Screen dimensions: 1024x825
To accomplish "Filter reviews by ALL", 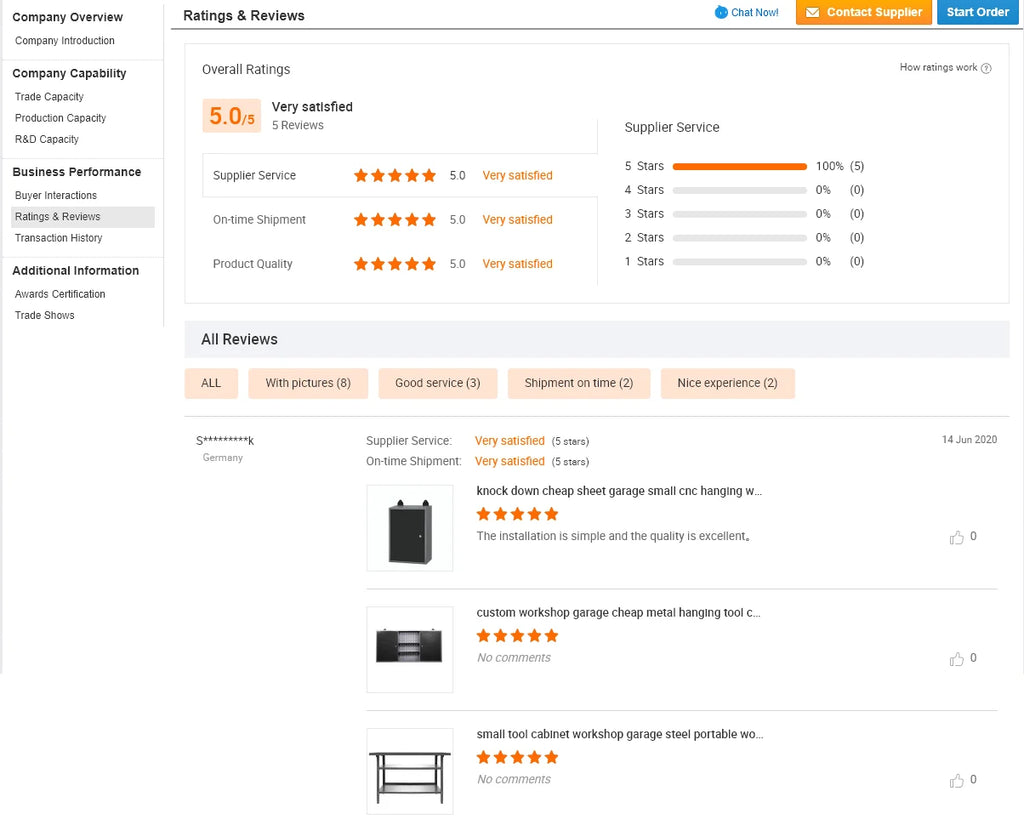I will 211,383.
